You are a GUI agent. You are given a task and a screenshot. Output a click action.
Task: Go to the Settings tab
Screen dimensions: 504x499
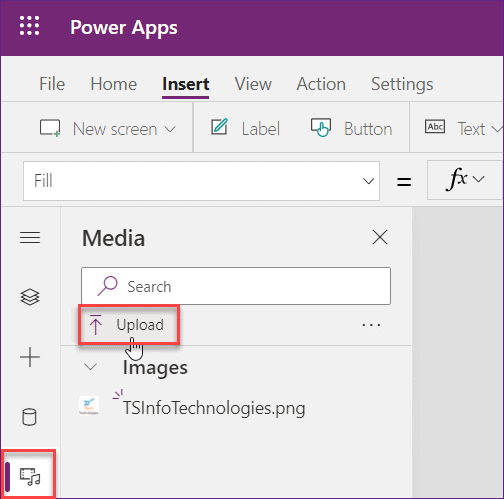click(402, 84)
